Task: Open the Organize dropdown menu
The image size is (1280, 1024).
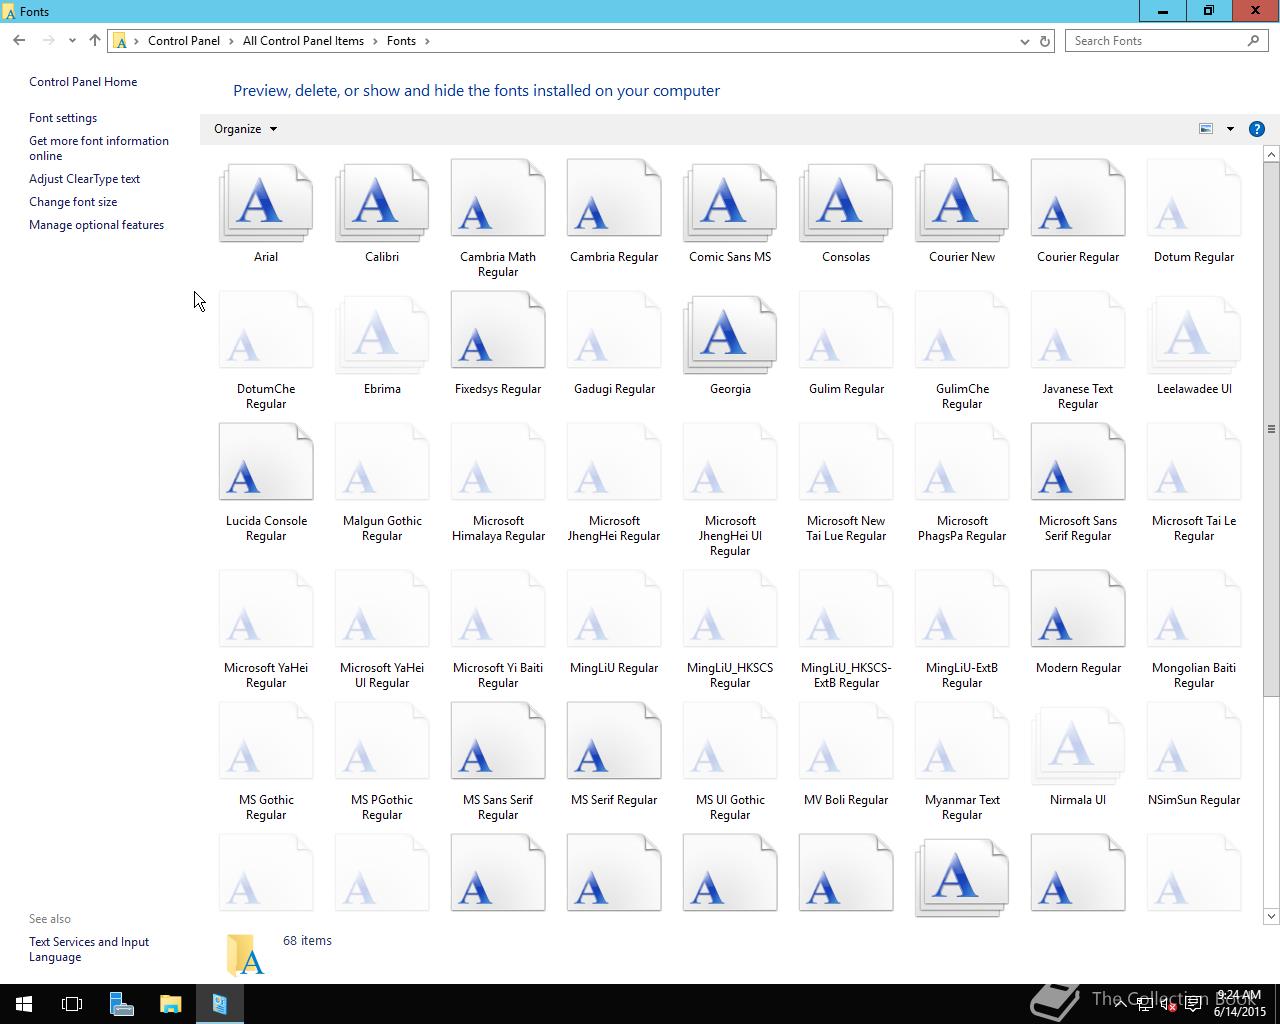Action: pos(245,129)
